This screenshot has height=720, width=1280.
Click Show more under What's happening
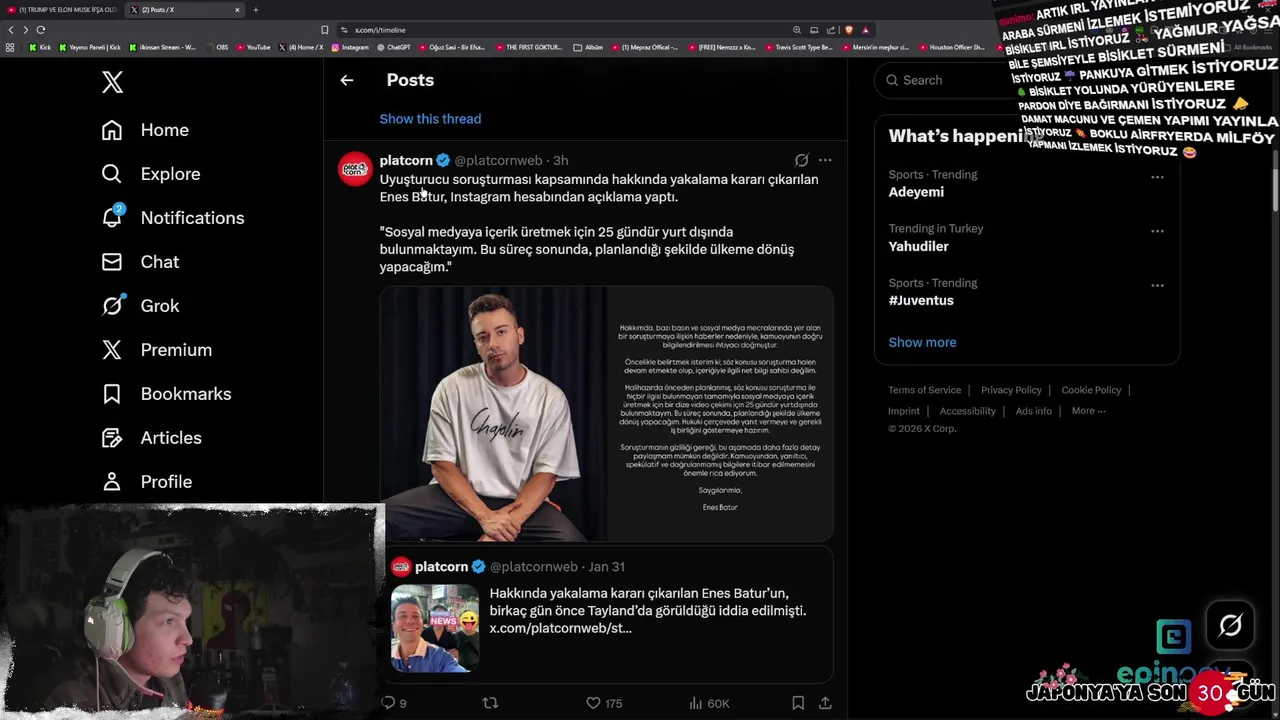point(922,342)
